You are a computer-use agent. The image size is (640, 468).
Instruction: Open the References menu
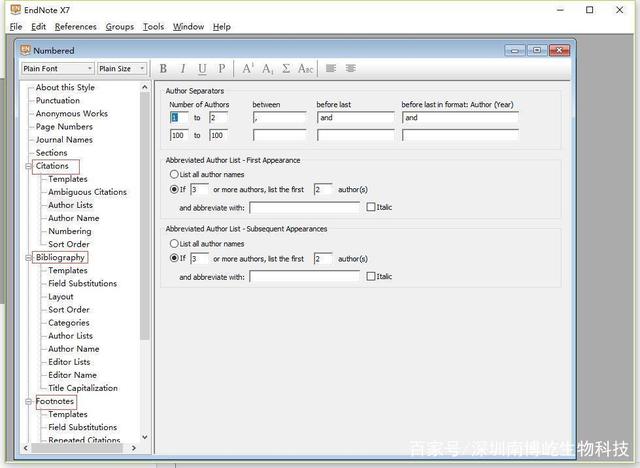(x=76, y=27)
